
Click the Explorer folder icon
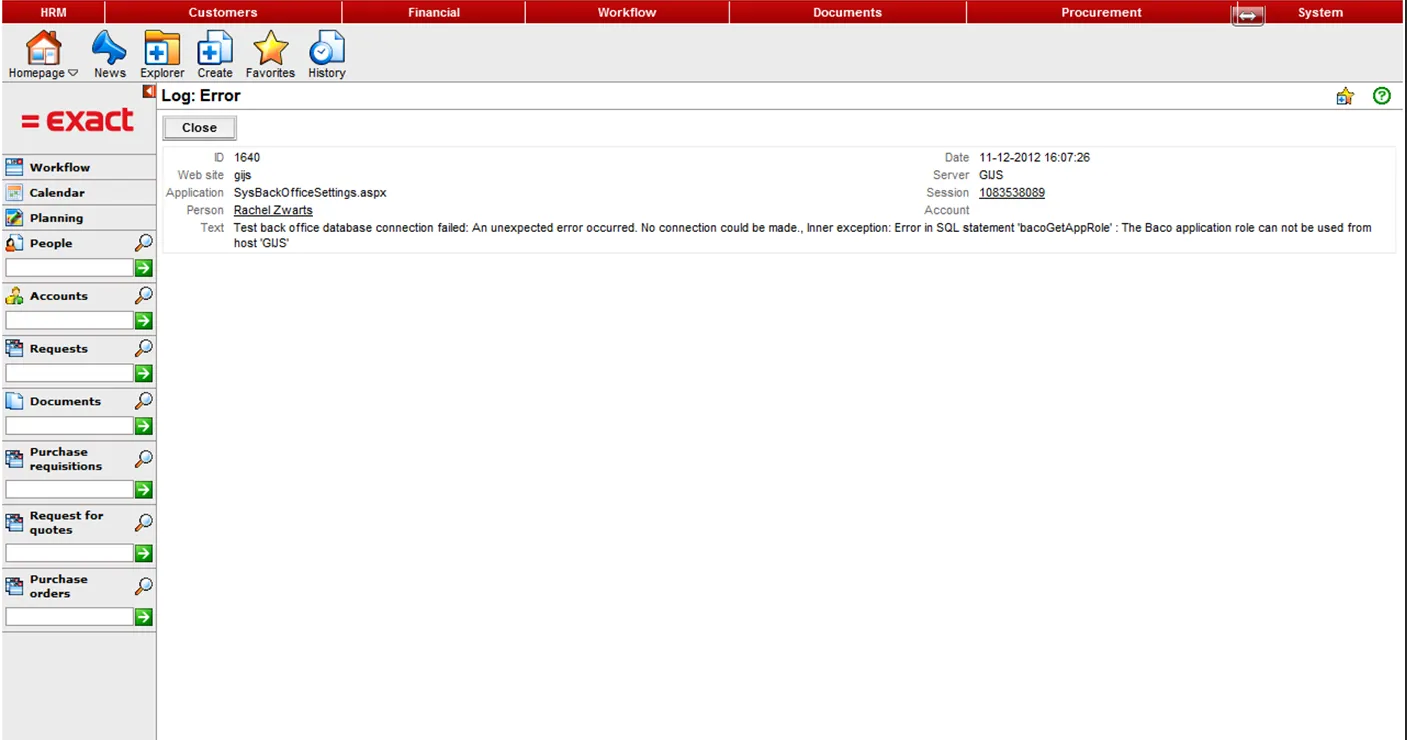(x=162, y=49)
